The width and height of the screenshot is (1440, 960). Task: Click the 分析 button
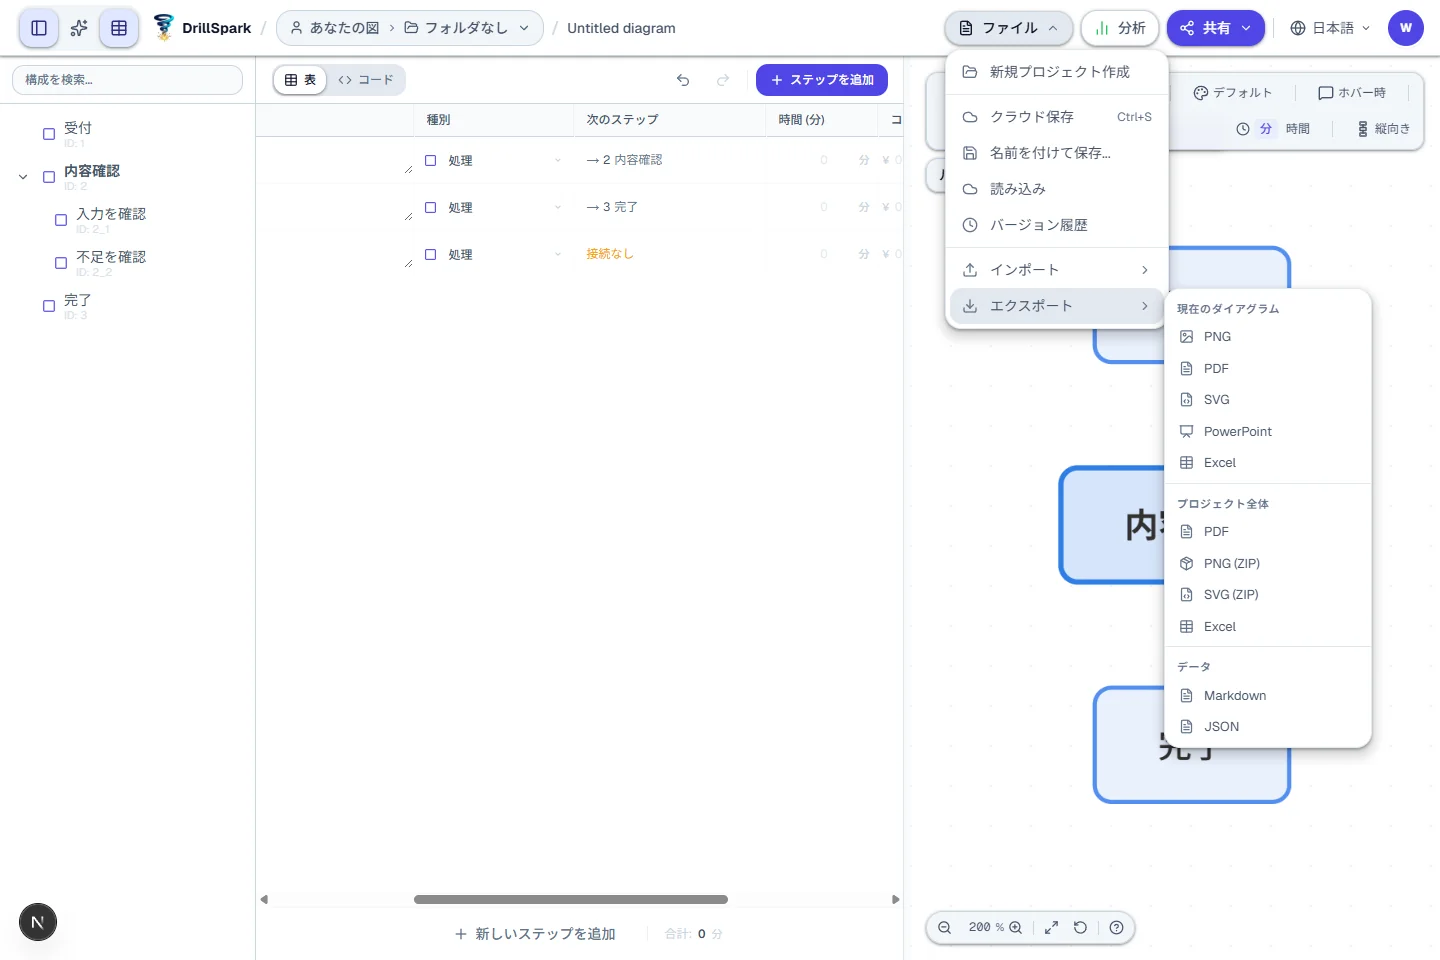pos(1120,28)
